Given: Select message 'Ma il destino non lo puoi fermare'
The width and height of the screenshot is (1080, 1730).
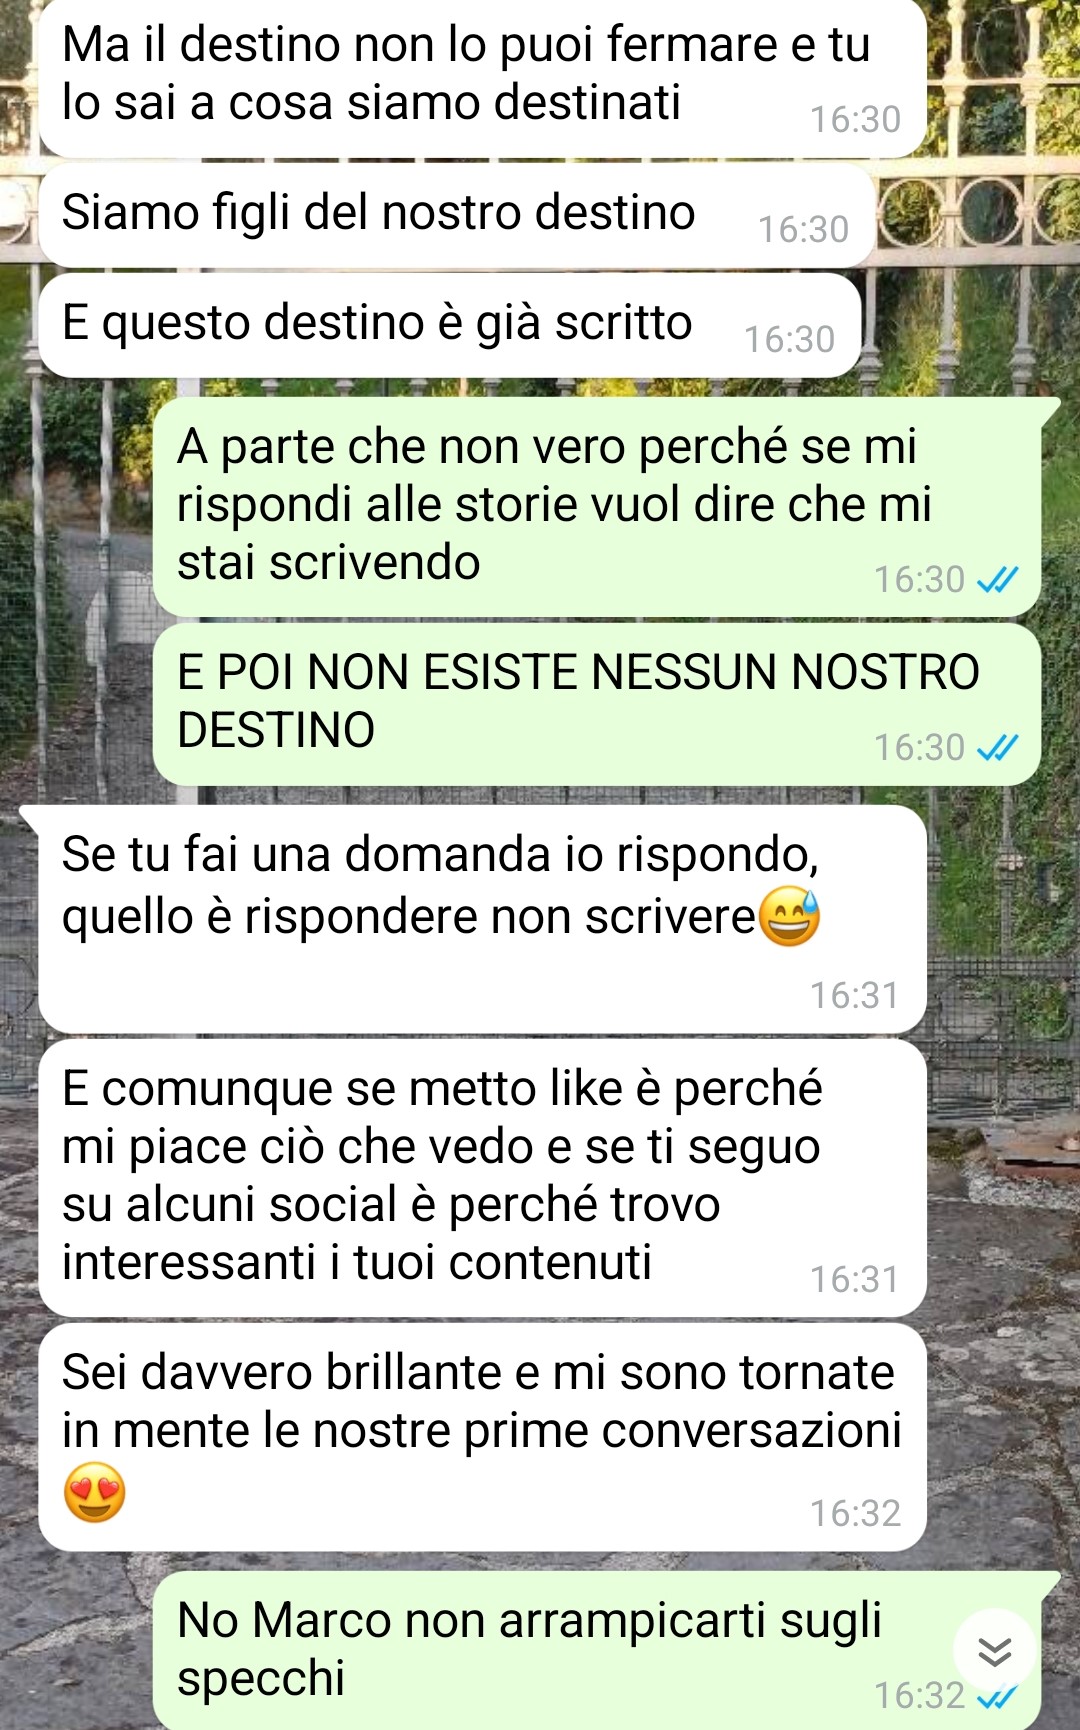Looking at the screenshot, I should 482,78.
